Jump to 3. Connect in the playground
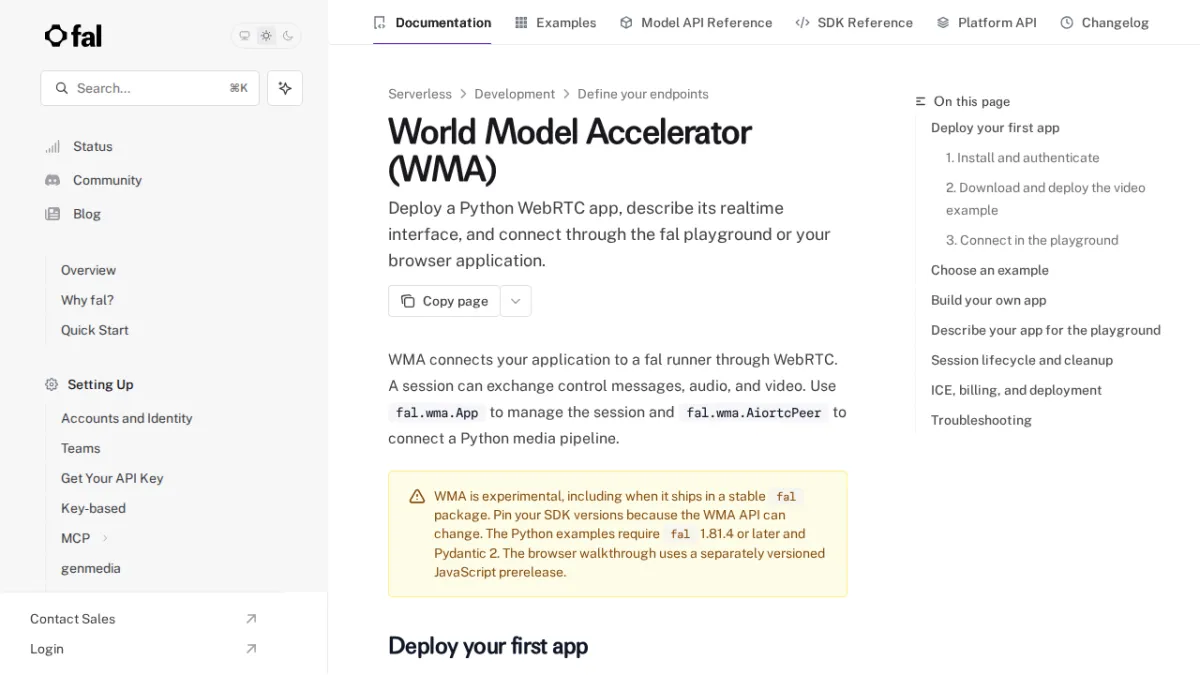This screenshot has height=675, width=1200. [x=1032, y=240]
